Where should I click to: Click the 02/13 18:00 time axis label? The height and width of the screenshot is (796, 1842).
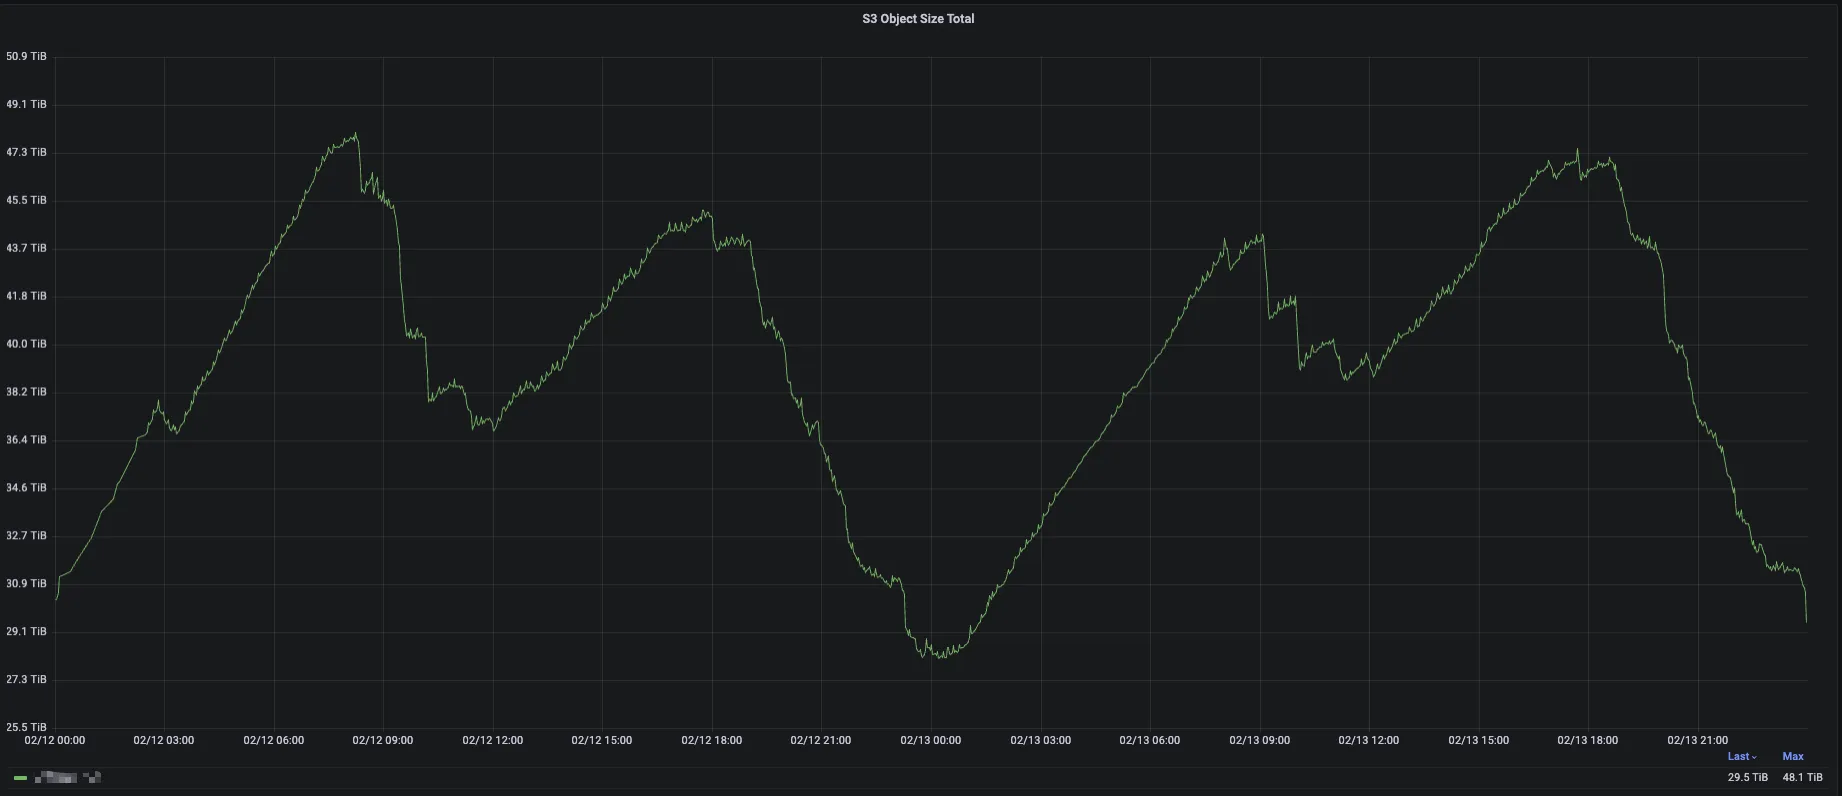point(1587,741)
